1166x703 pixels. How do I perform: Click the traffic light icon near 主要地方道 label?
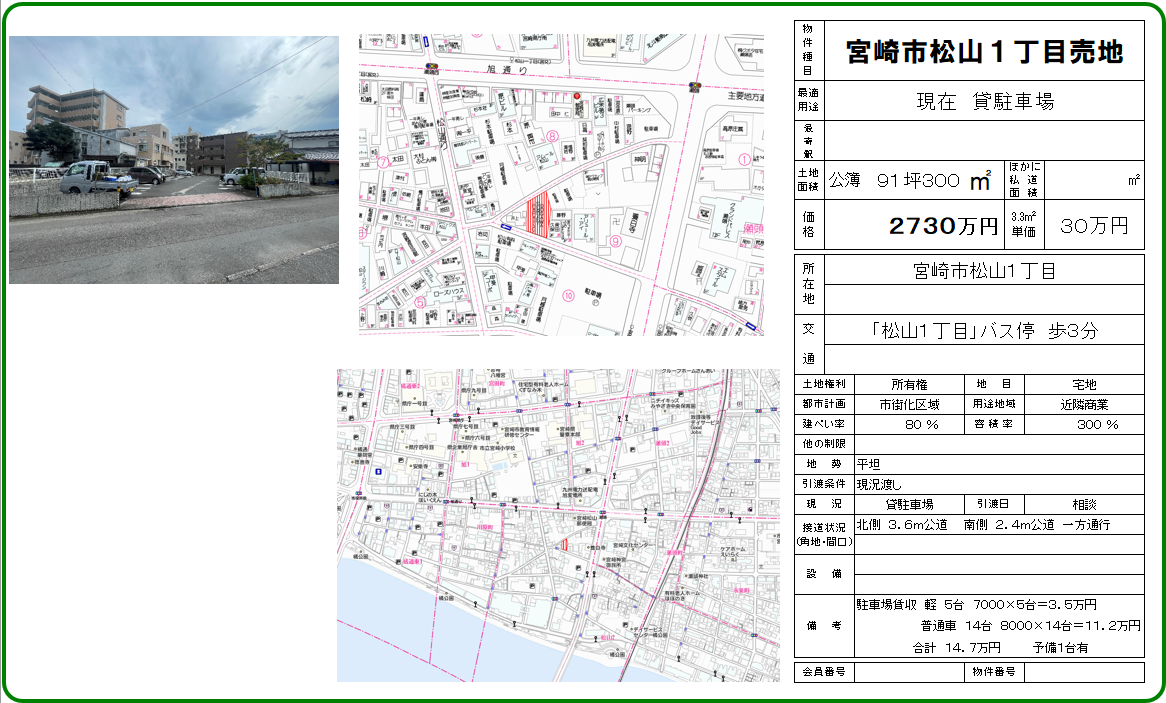(x=697, y=86)
